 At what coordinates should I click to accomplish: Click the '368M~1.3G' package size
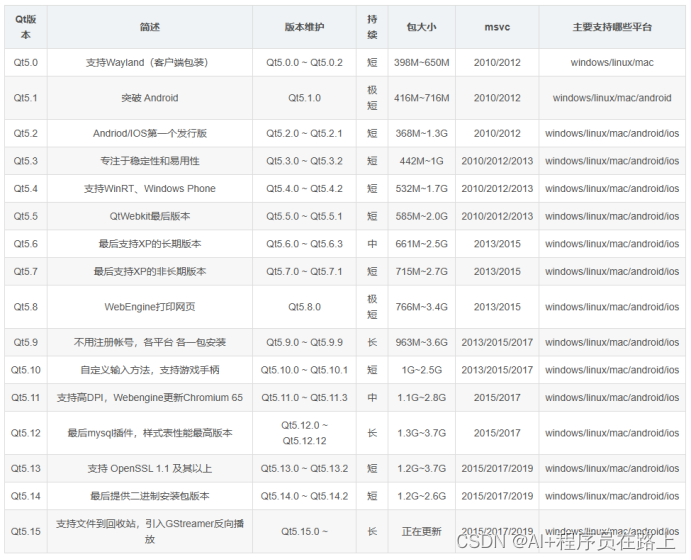421,134
